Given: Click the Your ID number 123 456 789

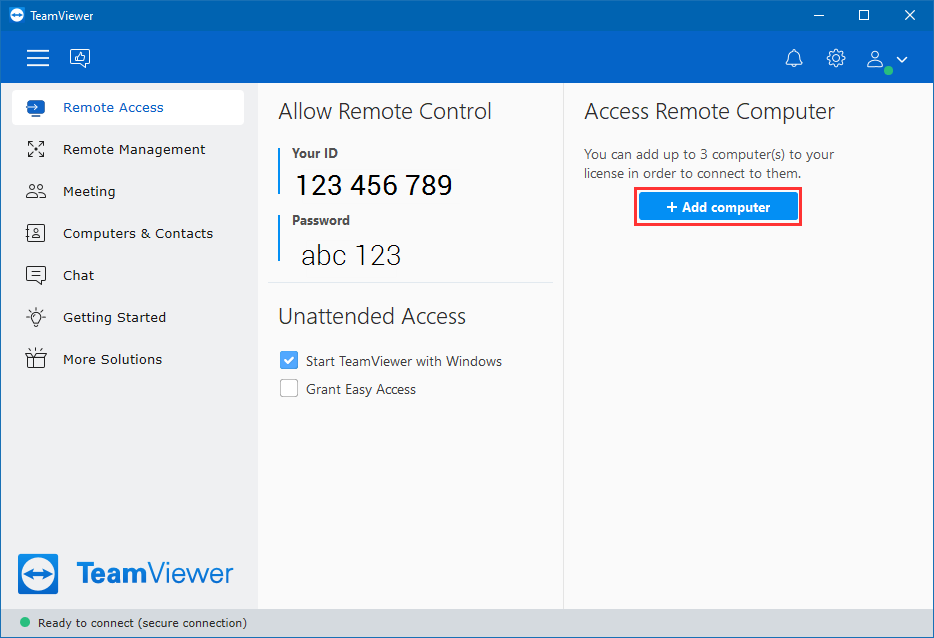Looking at the screenshot, I should (374, 185).
